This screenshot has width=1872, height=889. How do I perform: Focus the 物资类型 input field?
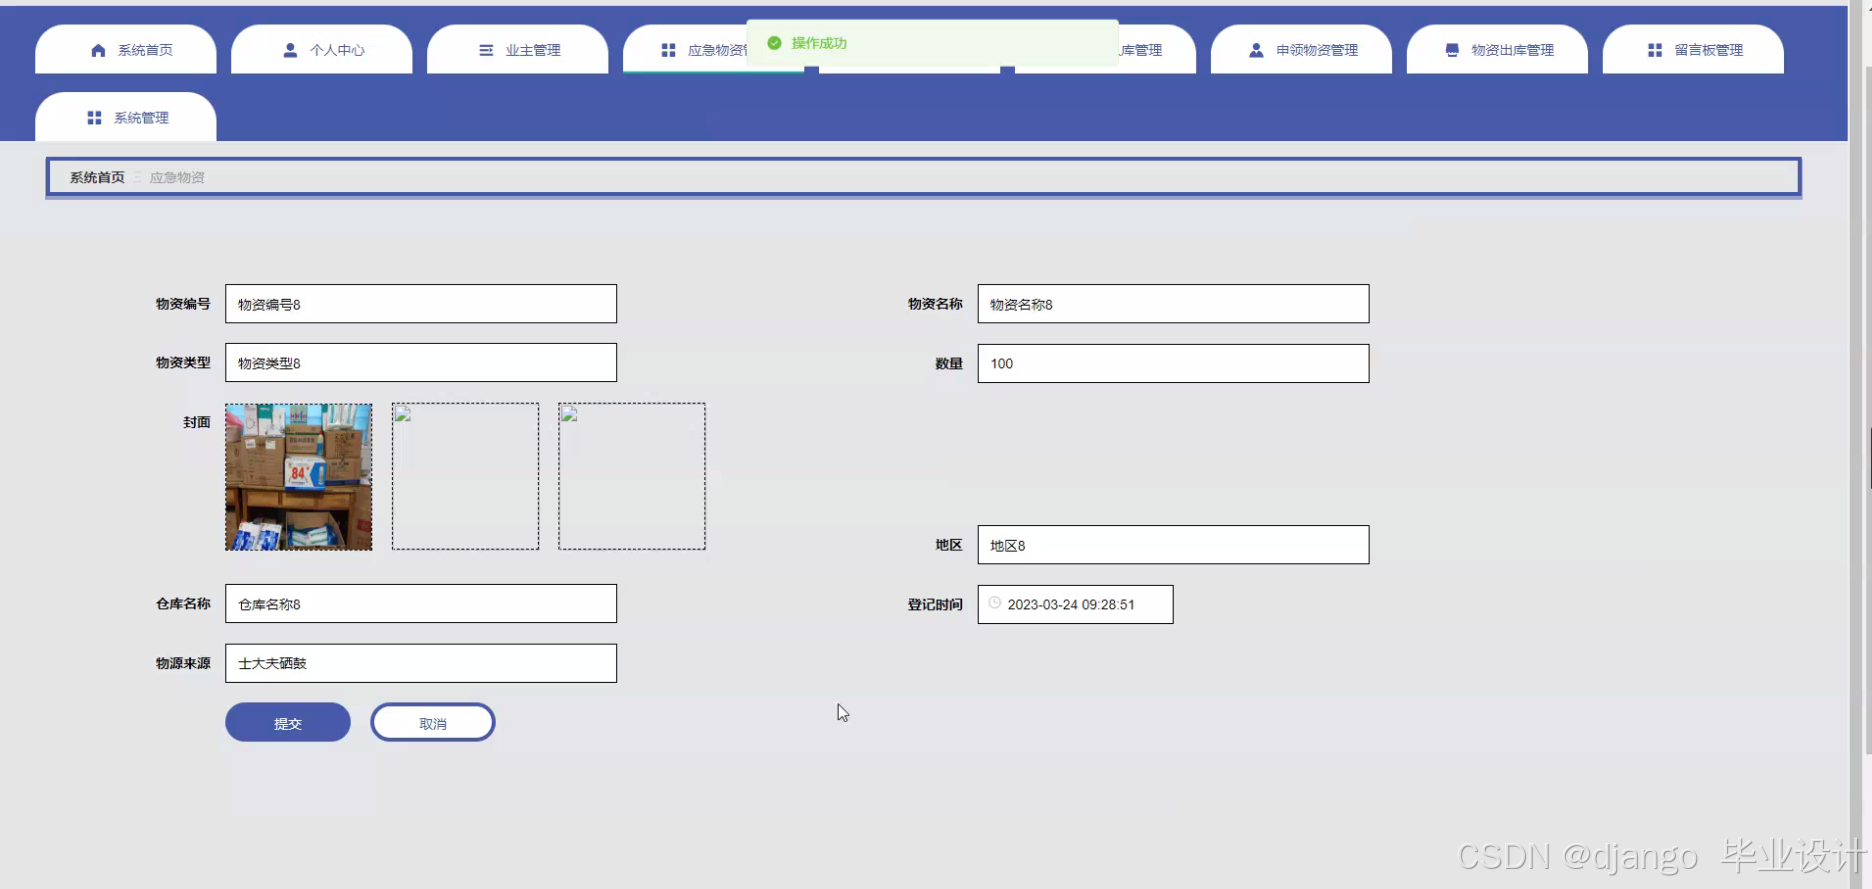pyautogui.click(x=421, y=363)
